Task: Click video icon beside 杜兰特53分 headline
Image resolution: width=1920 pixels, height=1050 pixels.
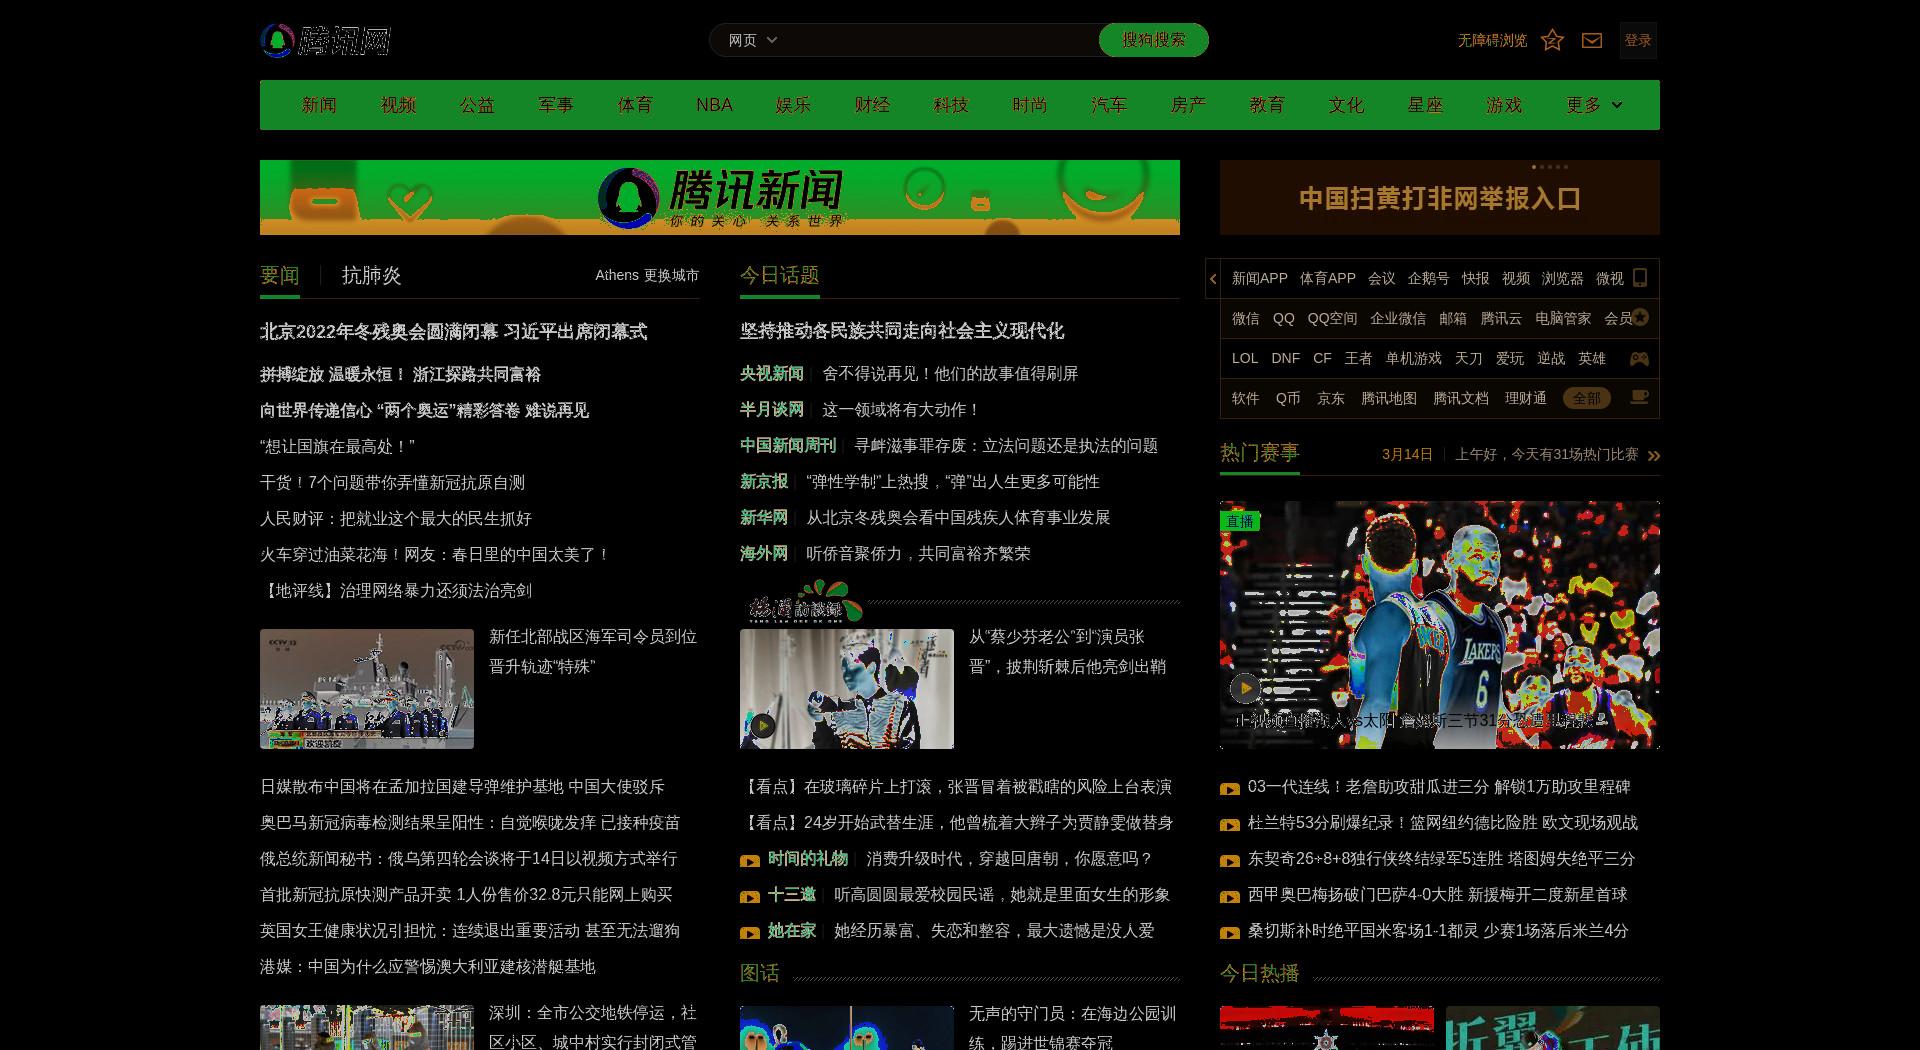Action: point(1230,825)
